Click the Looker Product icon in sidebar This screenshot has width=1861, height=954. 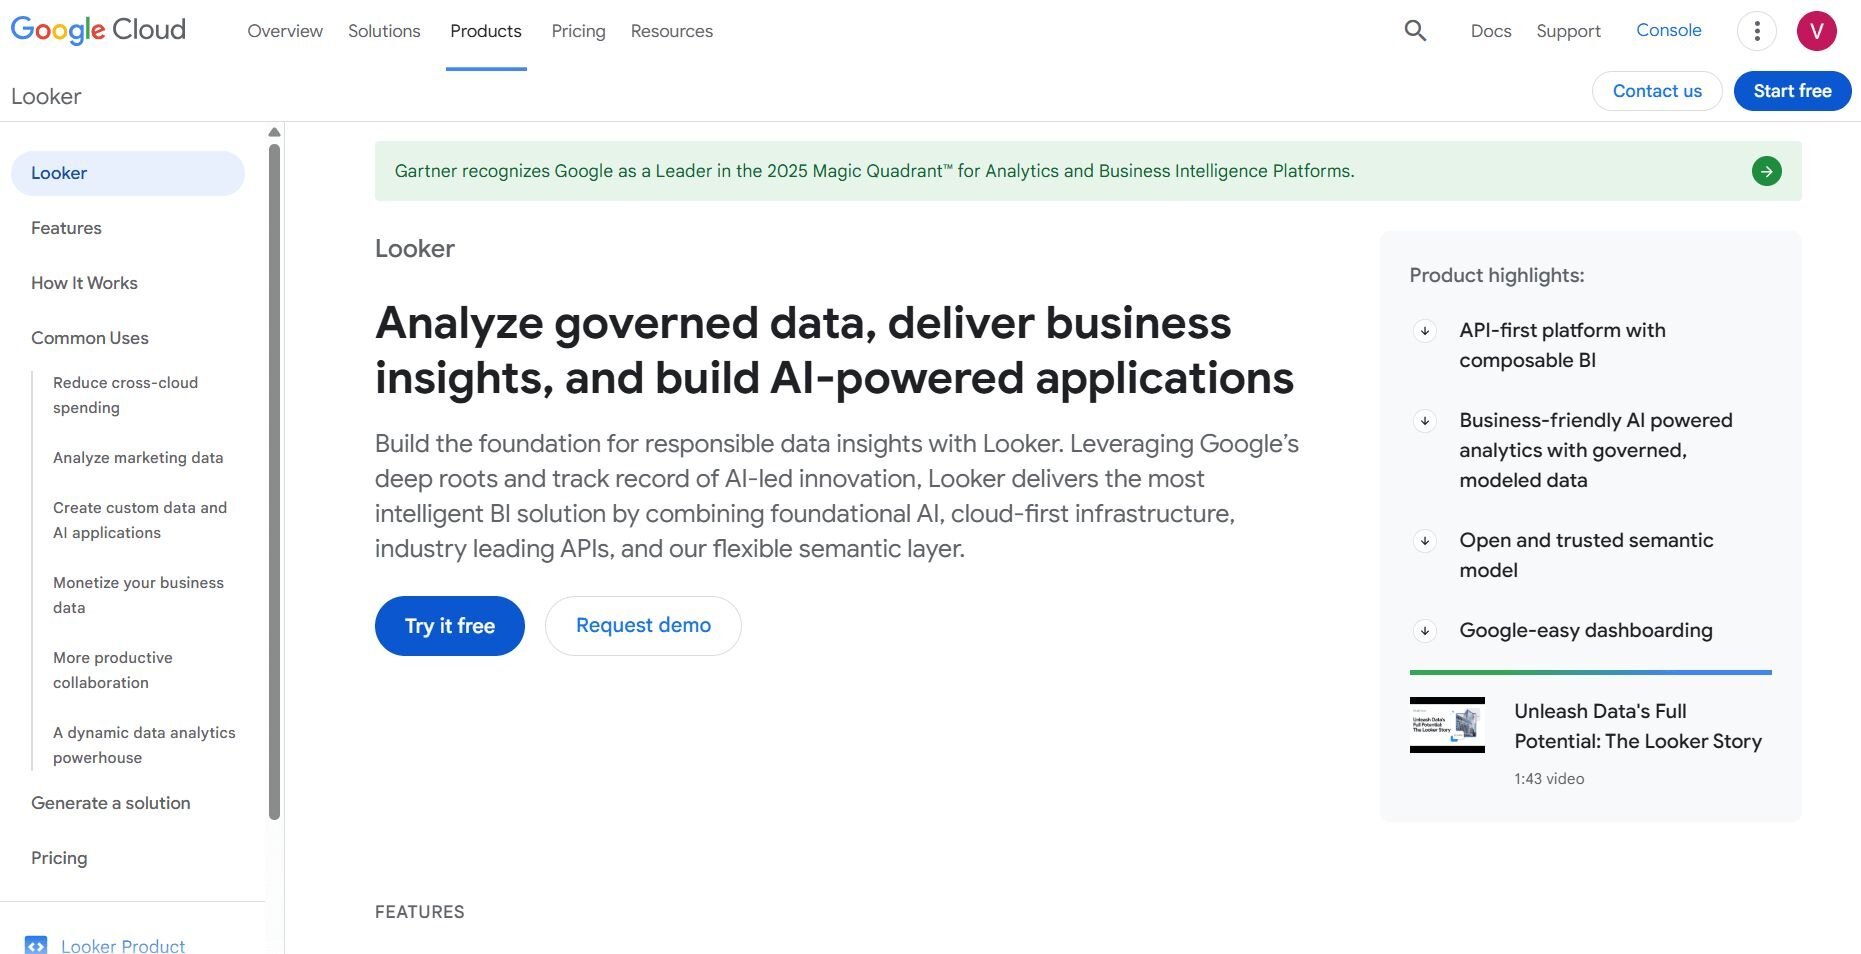(x=36, y=945)
